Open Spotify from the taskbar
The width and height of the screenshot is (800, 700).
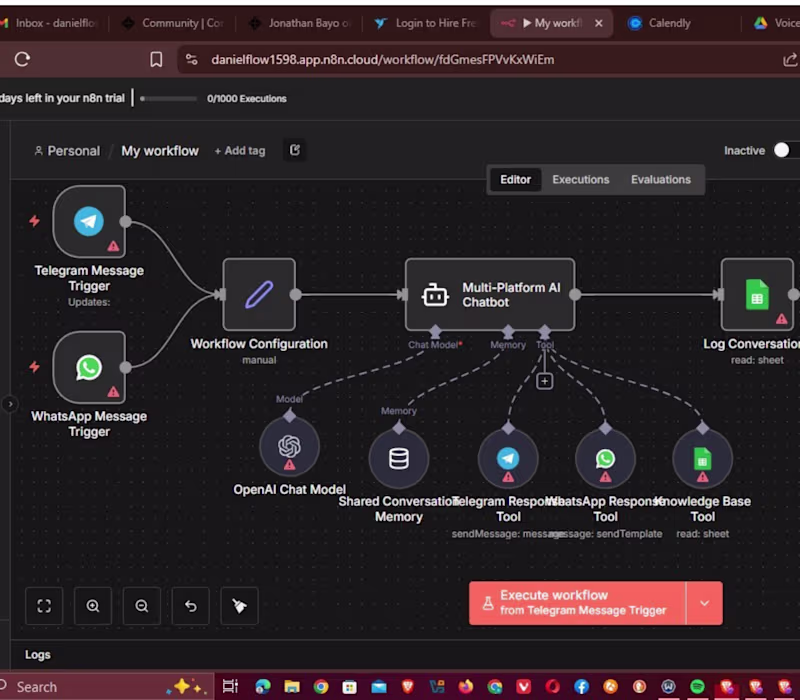(x=697, y=687)
